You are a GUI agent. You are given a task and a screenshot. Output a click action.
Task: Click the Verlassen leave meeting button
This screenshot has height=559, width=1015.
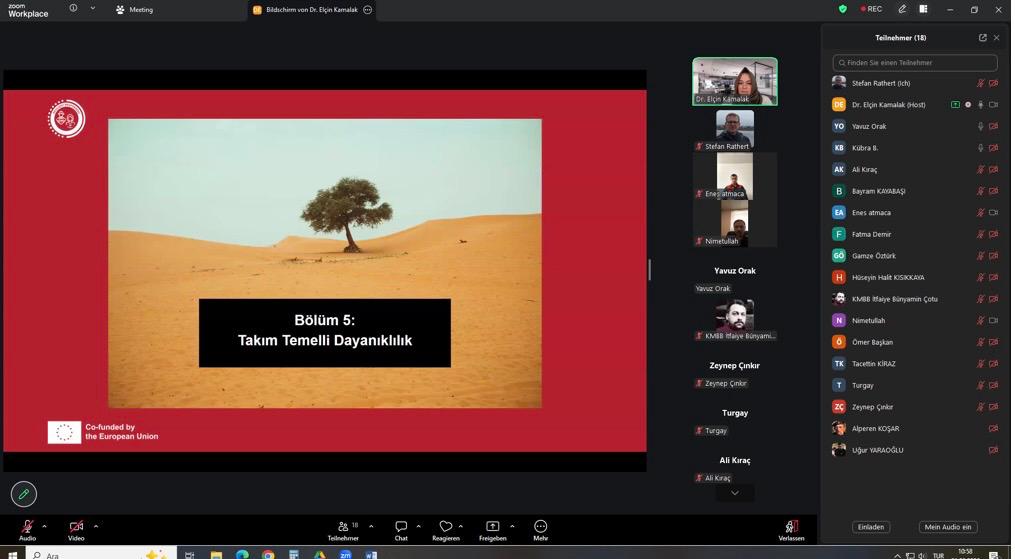pyautogui.click(x=791, y=527)
